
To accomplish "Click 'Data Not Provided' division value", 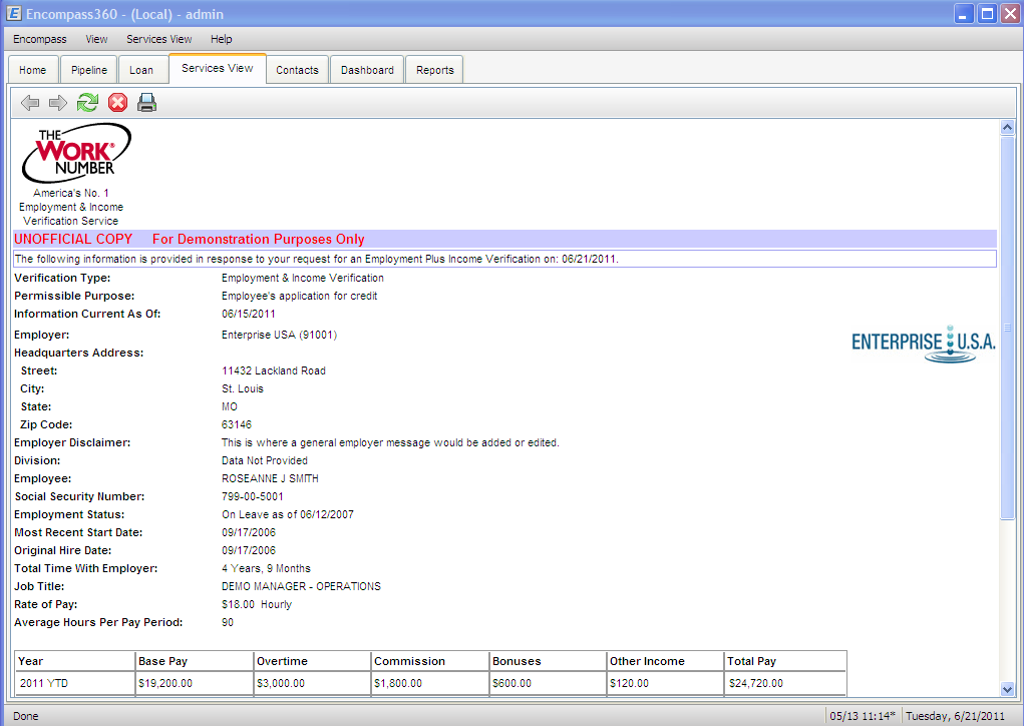I will pyautogui.click(x=264, y=460).
